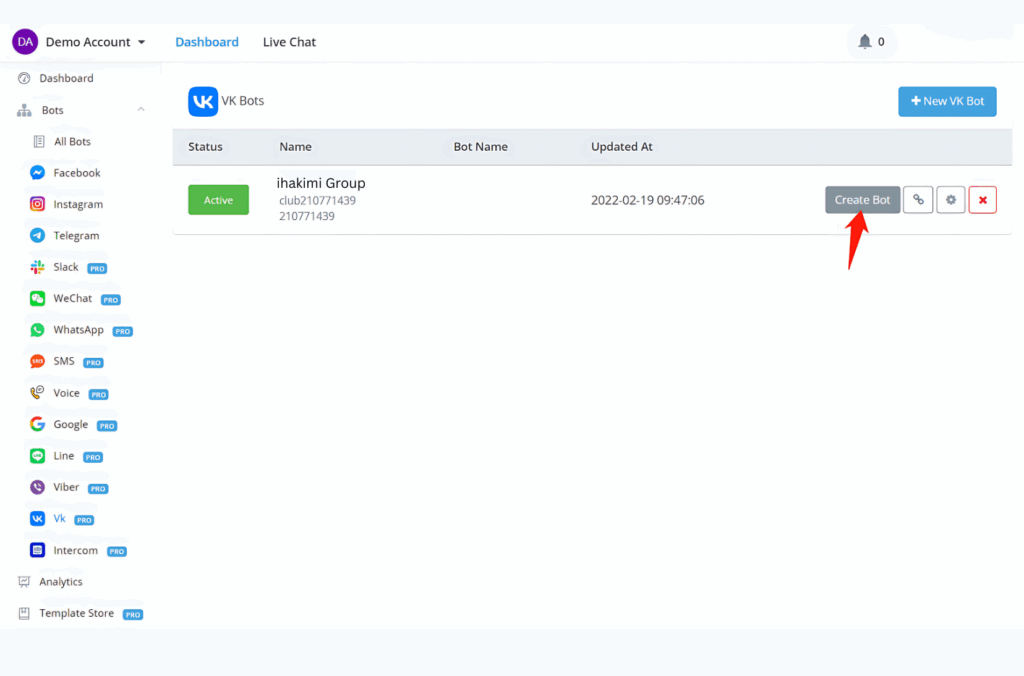Open settings gear for ihakimi Group

(950, 200)
